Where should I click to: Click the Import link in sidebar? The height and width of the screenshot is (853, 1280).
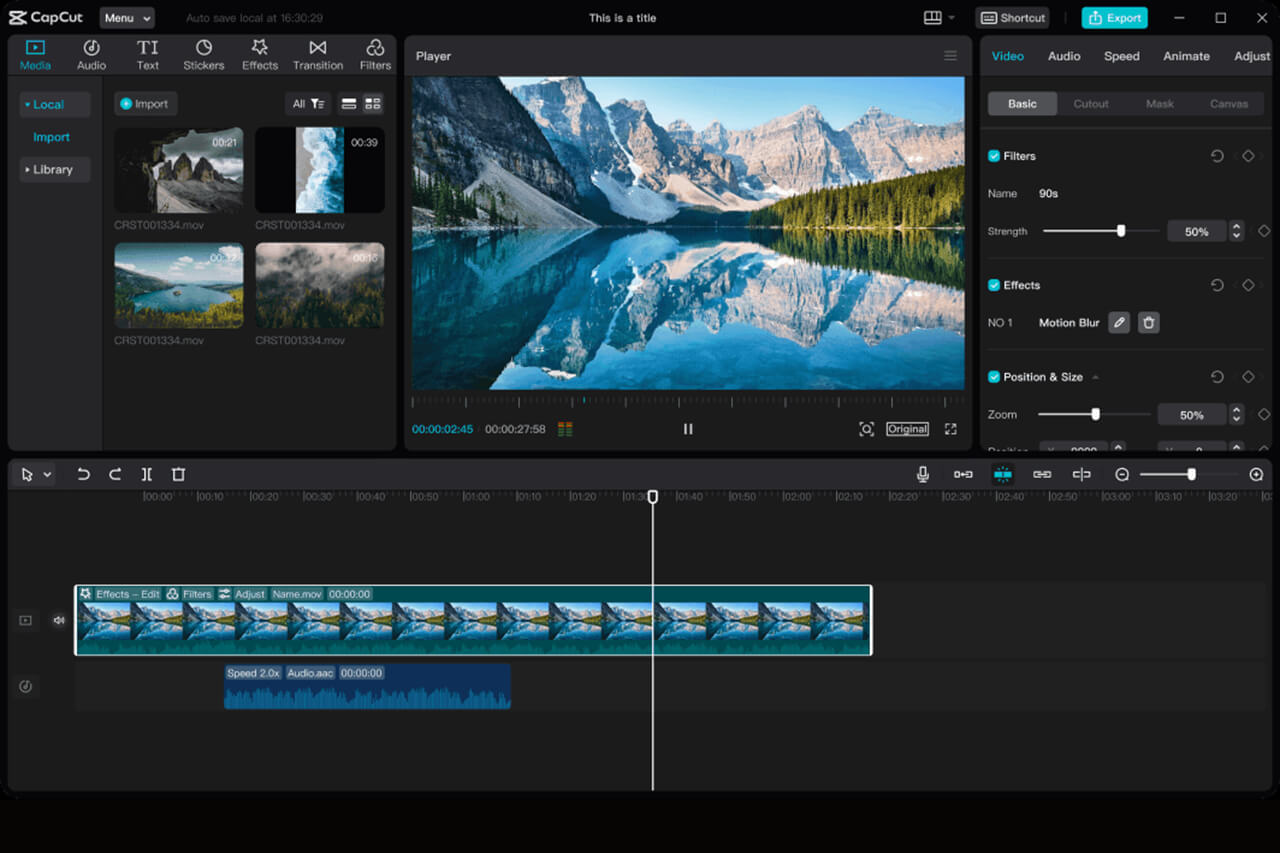click(x=52, y=137)
